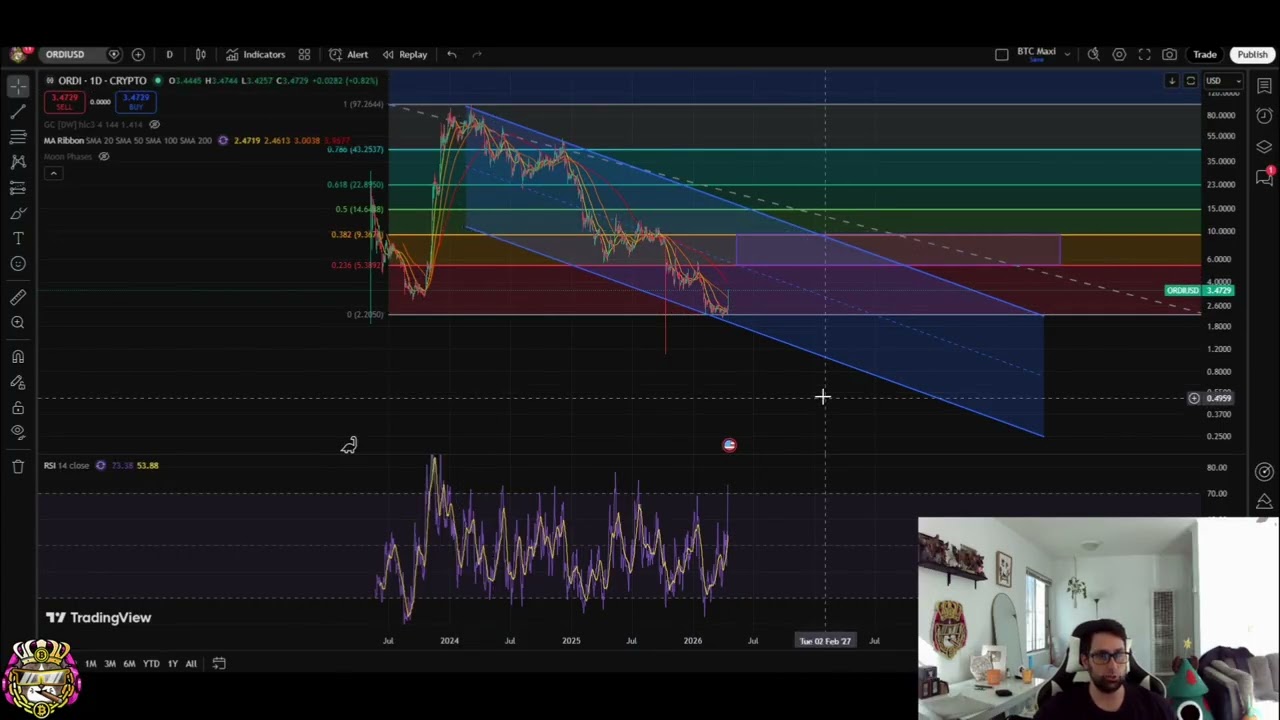Select the 1Y time range tab
1280x720 pixels.
(172, 664)
